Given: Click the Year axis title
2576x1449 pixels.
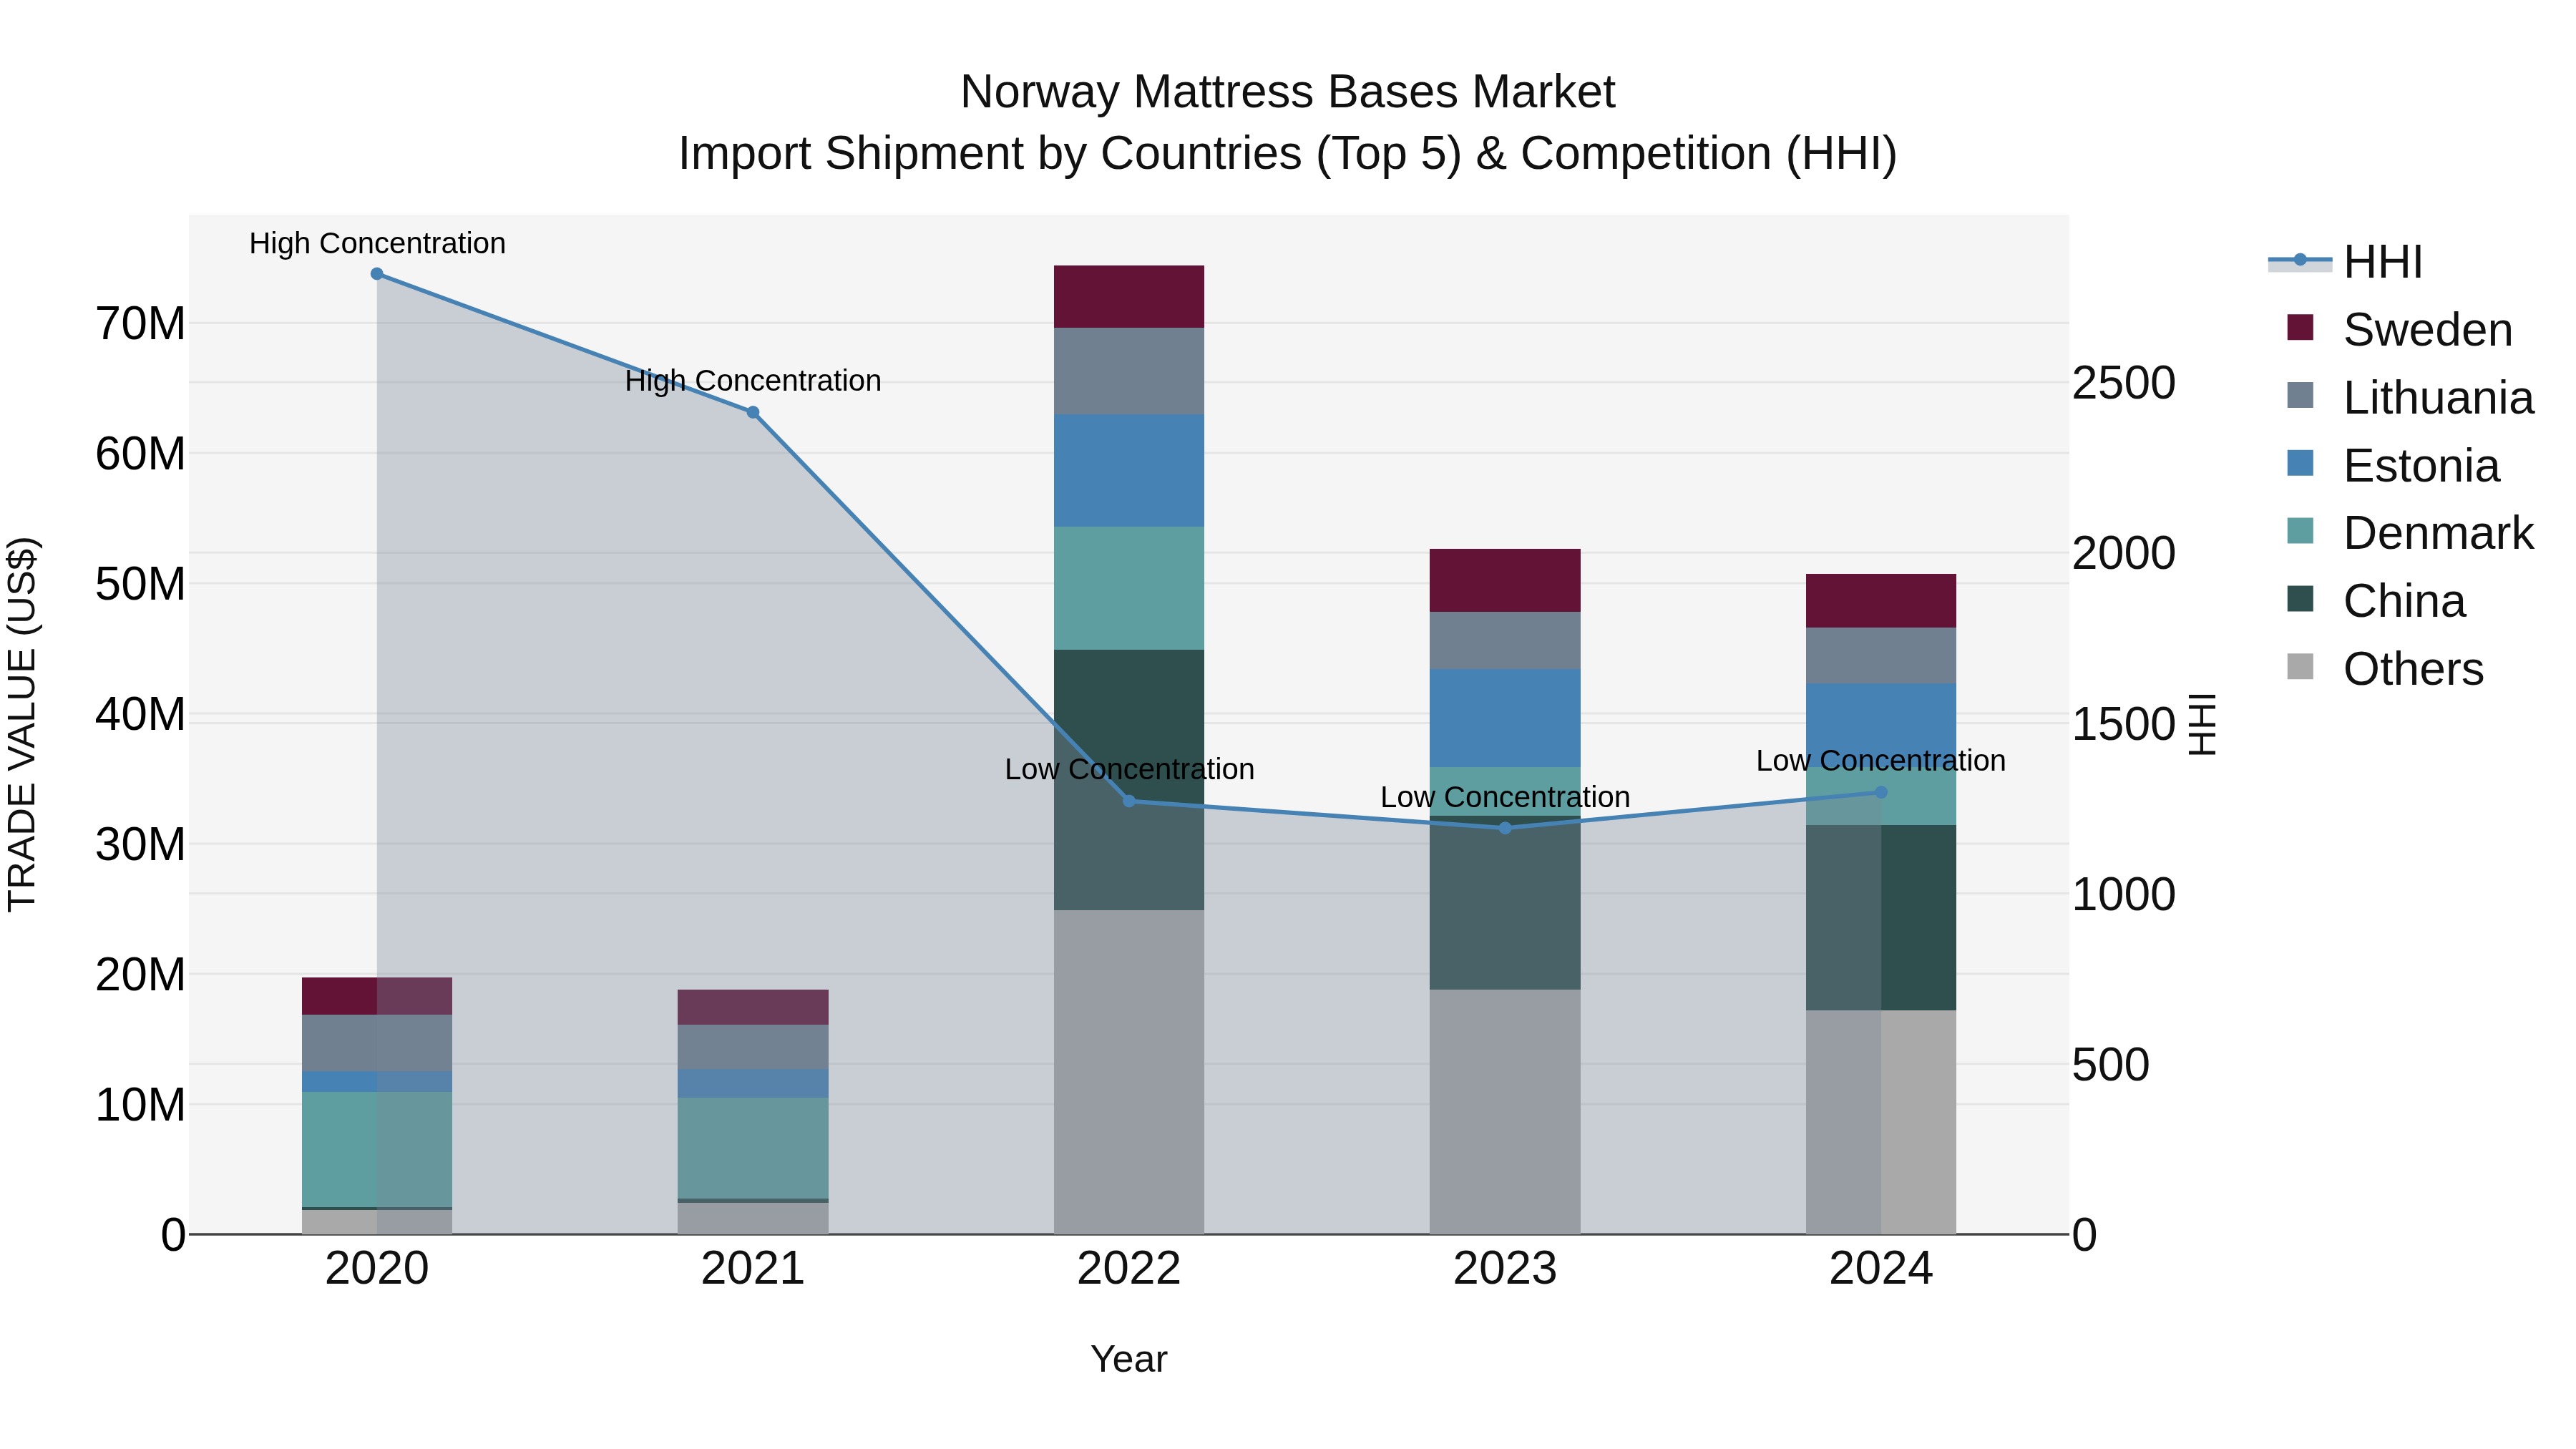Looking at the screenshot, I should pyautogui.click(x=1129, y=1359).
